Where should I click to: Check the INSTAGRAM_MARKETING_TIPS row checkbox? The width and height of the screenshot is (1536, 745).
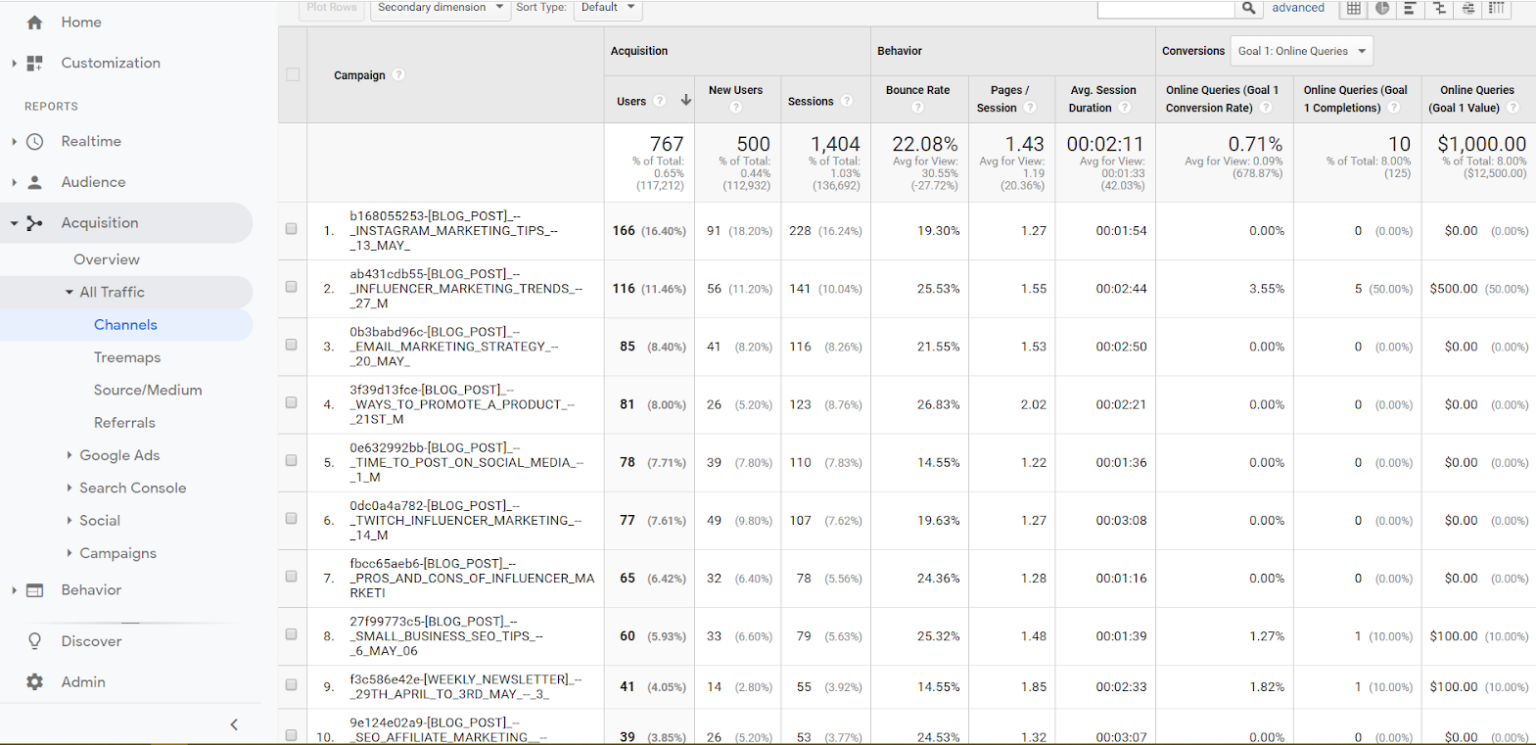tap(291, 228)
